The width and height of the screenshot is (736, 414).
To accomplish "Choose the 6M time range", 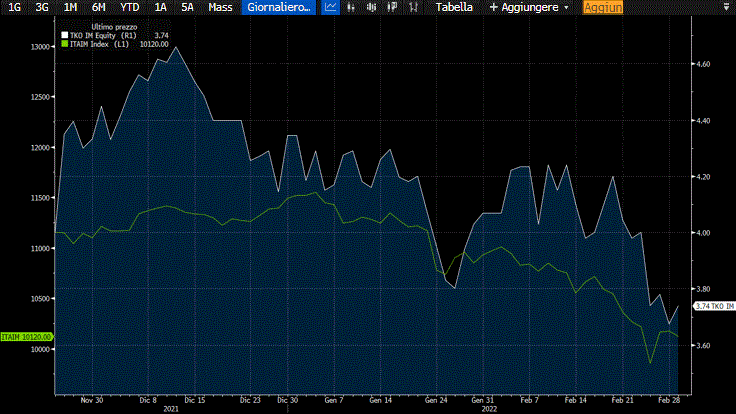I will pyautogui.click(x=98, y=7).
